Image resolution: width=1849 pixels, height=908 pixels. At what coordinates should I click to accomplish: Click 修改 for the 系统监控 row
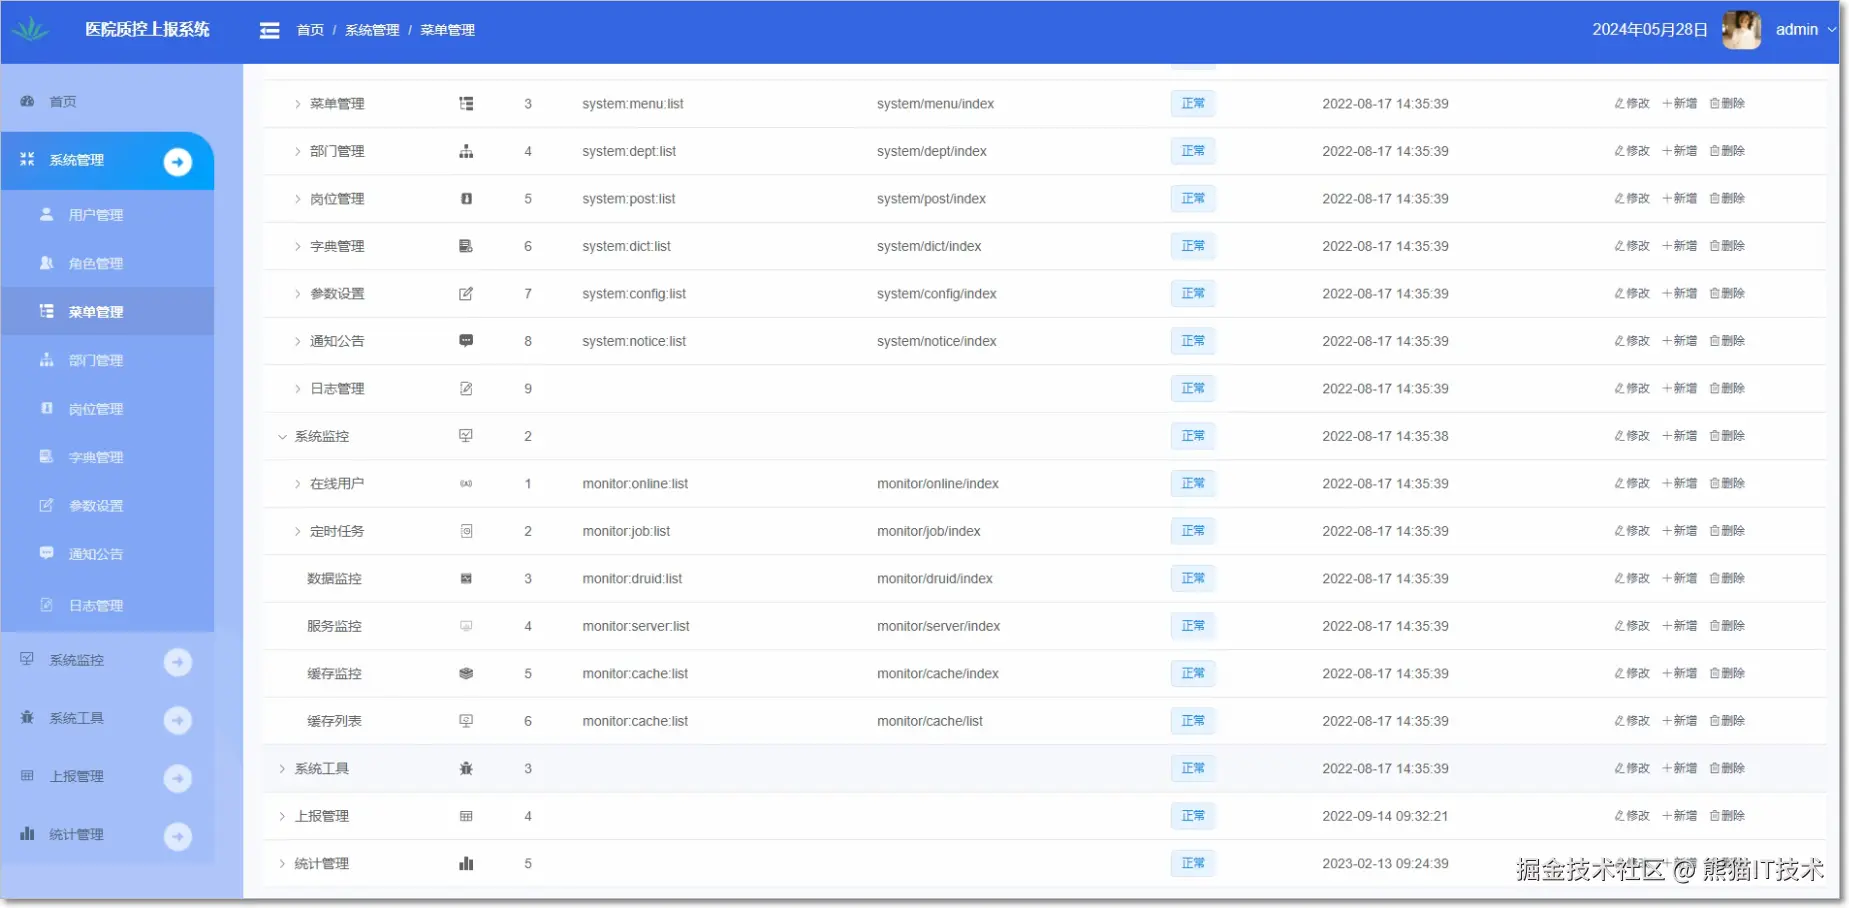pos(1632,436)
